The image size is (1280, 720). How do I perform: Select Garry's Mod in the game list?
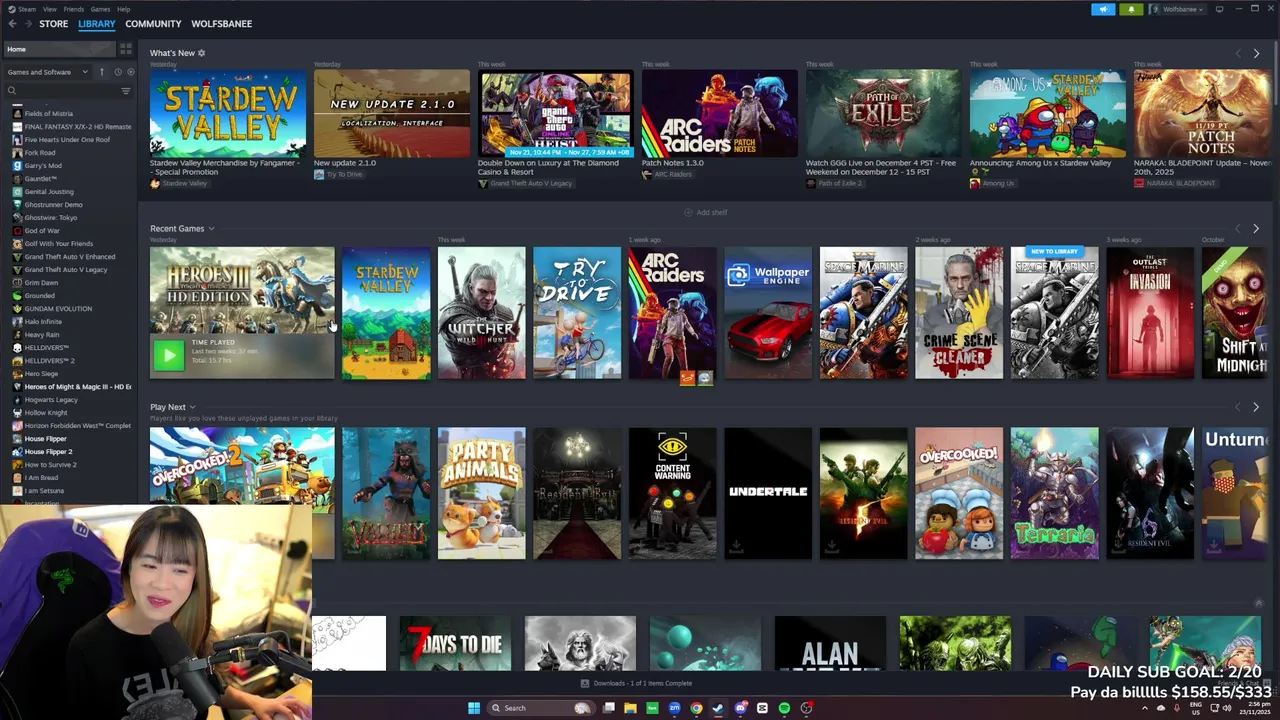pyautogui.click(x=43, y=165)
